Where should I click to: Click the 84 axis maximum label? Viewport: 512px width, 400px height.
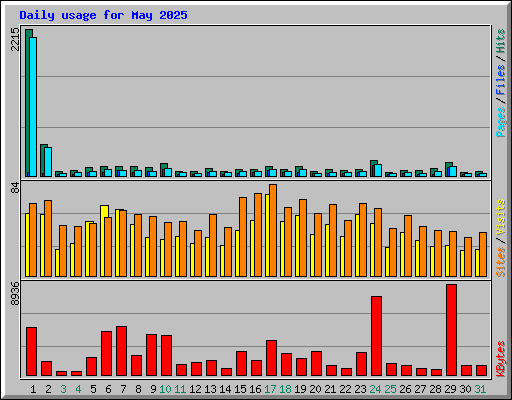(x=15, y=188)
